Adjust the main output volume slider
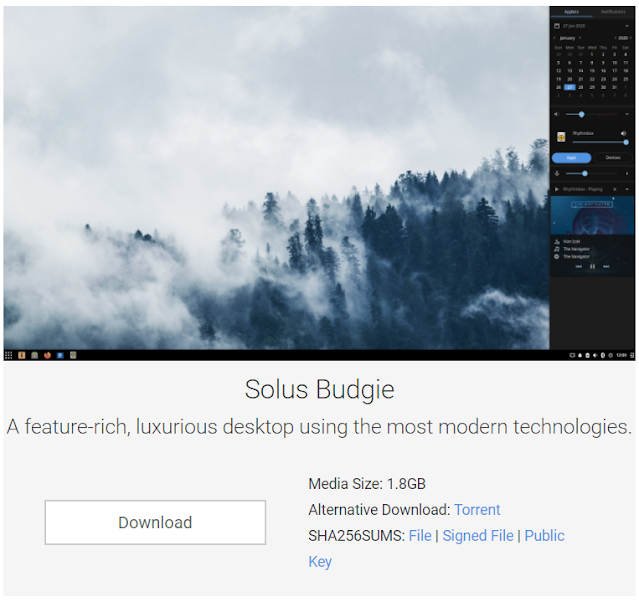The height and width of the screenshot is (602, 639). pyautogui.click(x=592, y=115)
